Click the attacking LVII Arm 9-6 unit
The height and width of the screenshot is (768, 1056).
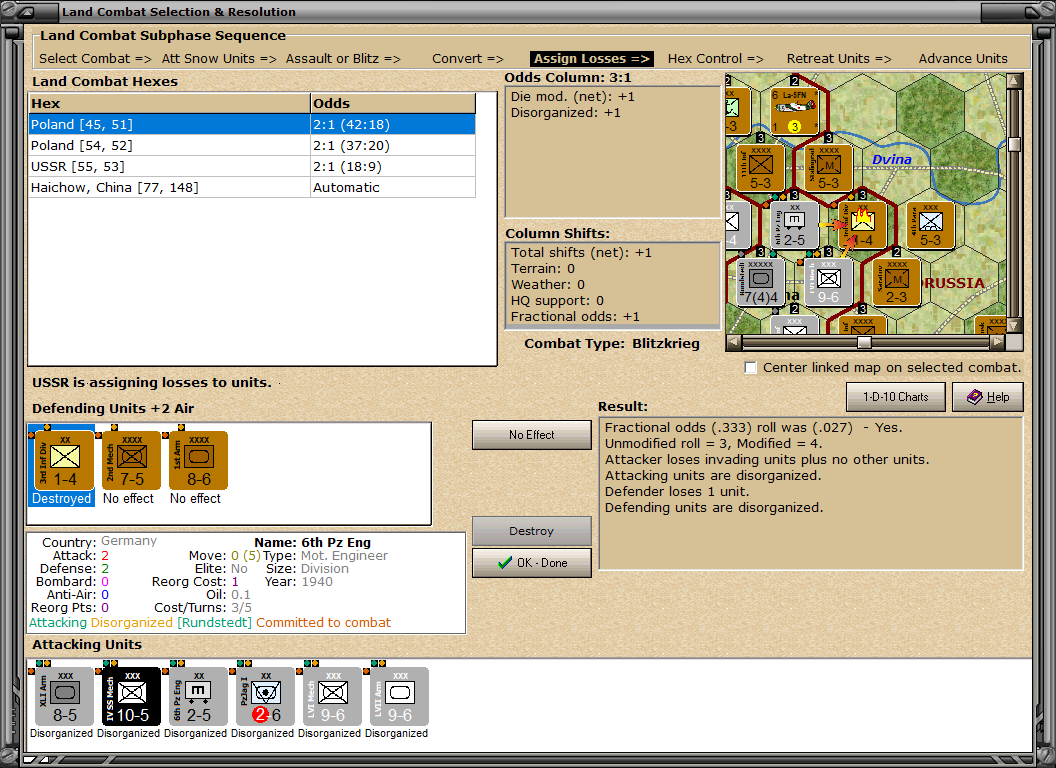pyautogui.click(x=399, y=697)
